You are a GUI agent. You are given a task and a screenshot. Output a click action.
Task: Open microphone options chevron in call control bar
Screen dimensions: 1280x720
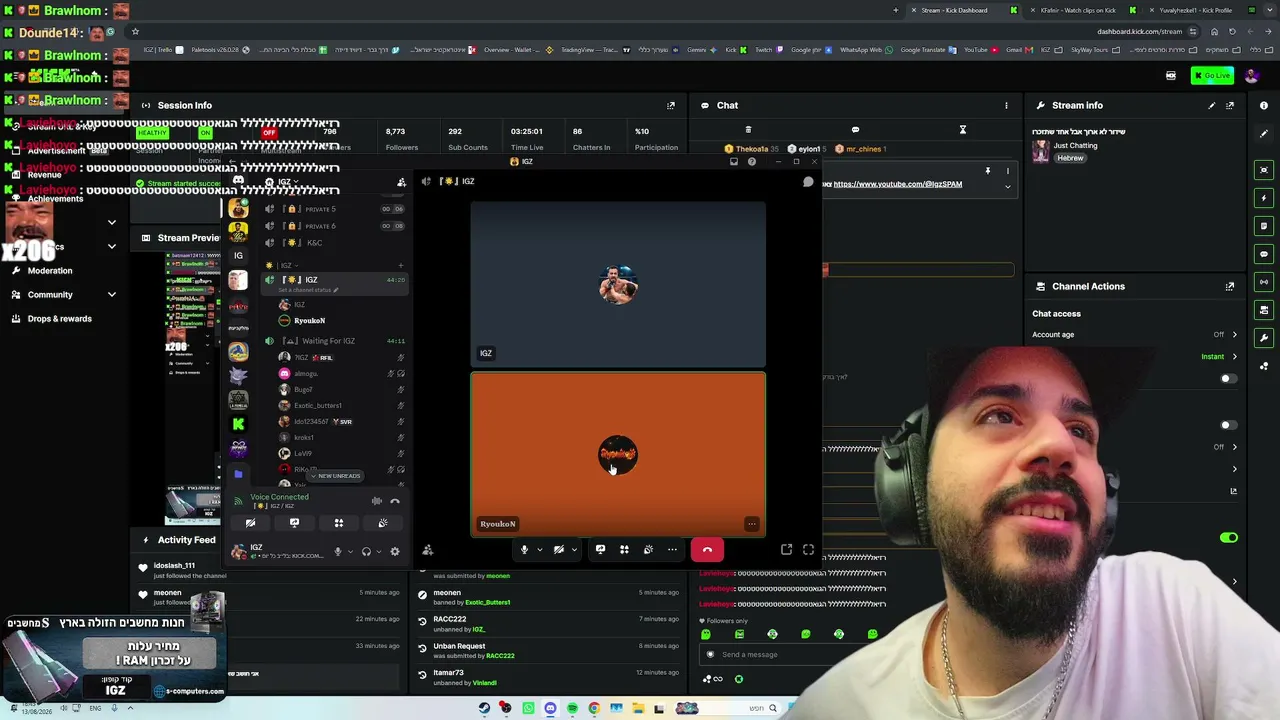coord(540,549)
